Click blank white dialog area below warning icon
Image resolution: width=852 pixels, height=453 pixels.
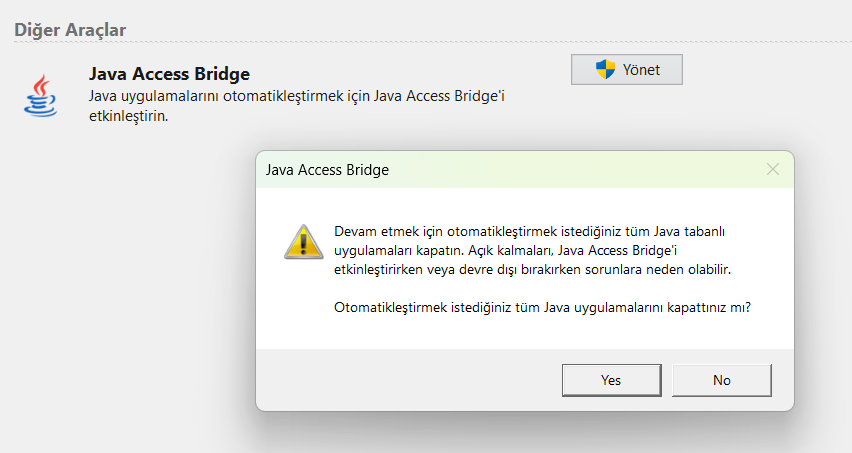point(298,310)
